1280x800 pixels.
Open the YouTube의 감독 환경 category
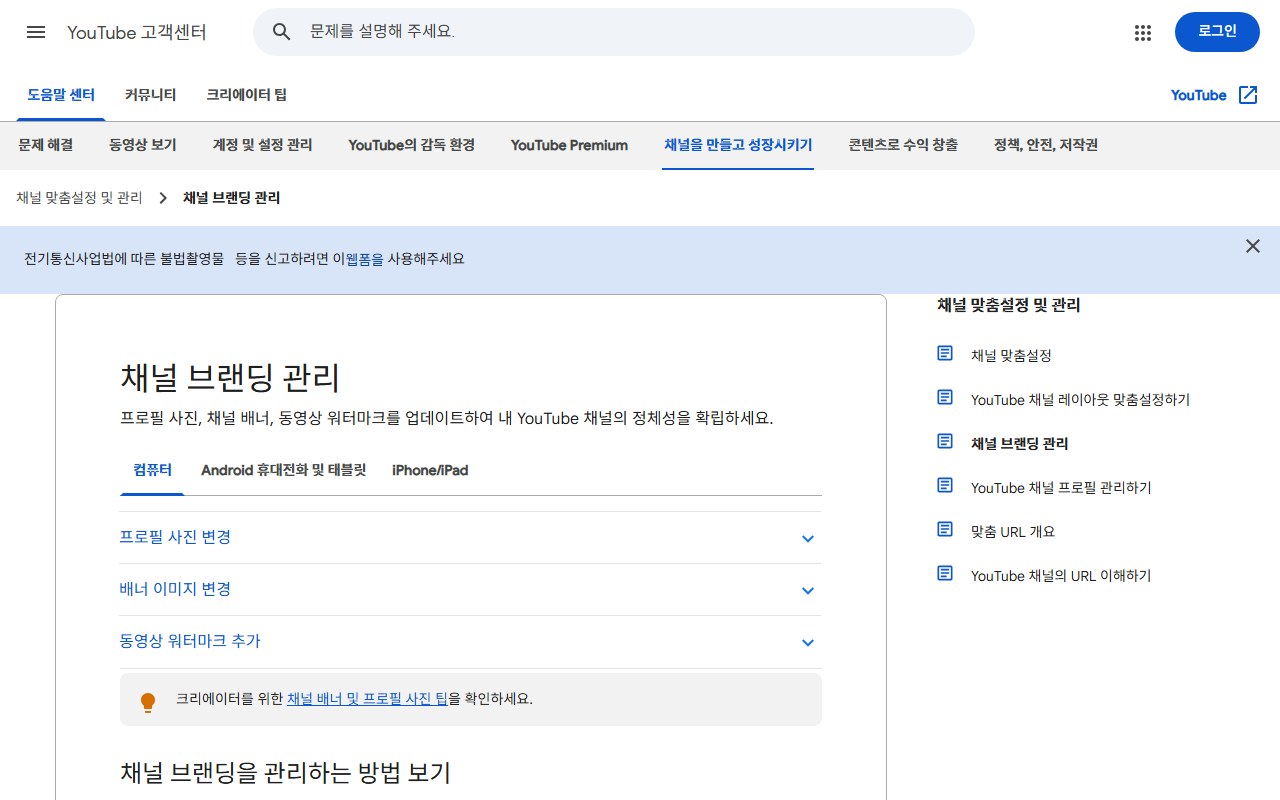412,145
